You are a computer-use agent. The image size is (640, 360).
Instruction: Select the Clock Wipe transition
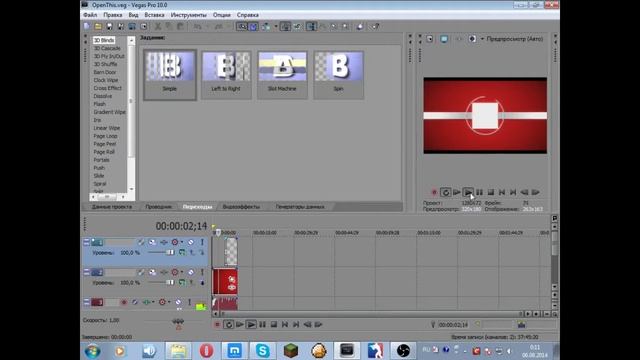106,80
